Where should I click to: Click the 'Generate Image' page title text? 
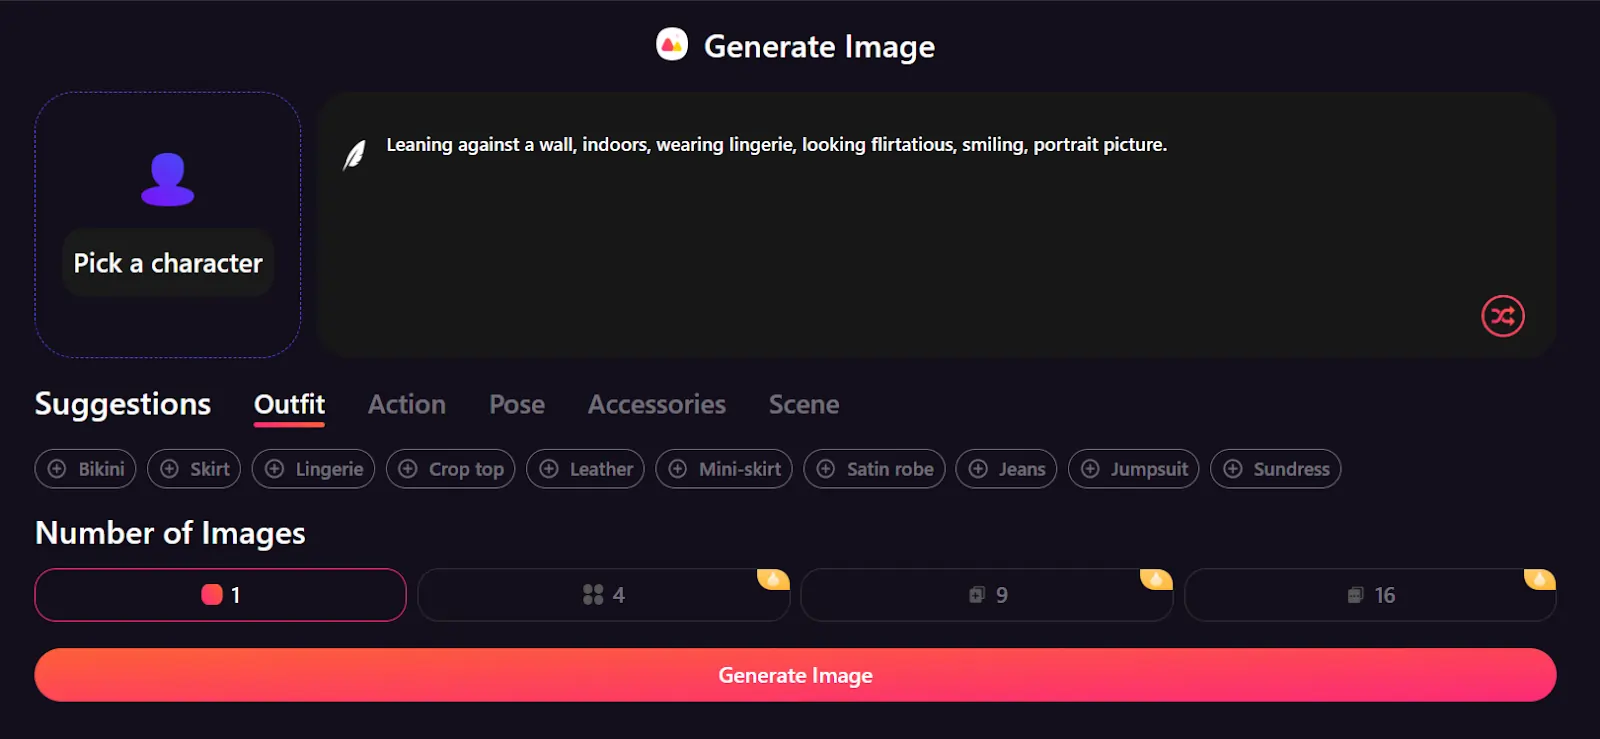(819, 47)
